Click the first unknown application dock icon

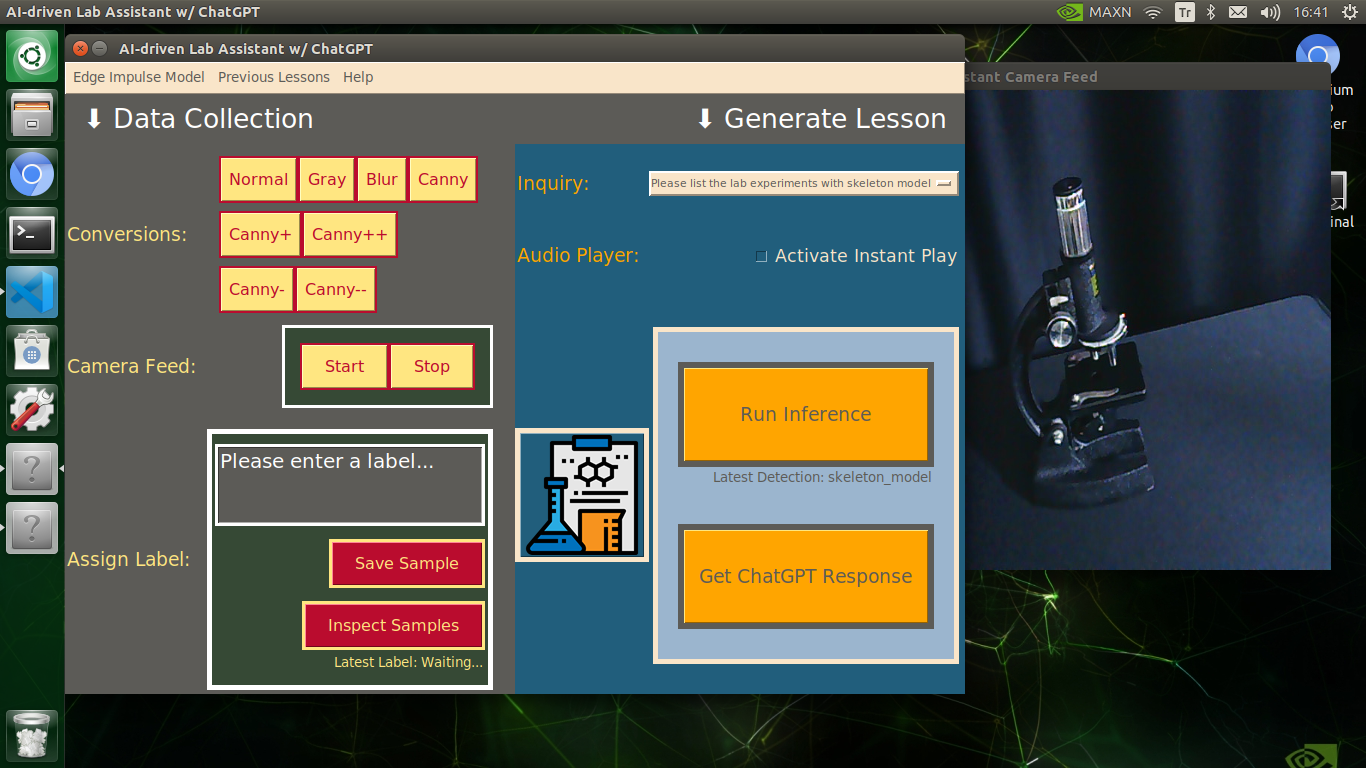pyautogui.click(x=32, y=469)
